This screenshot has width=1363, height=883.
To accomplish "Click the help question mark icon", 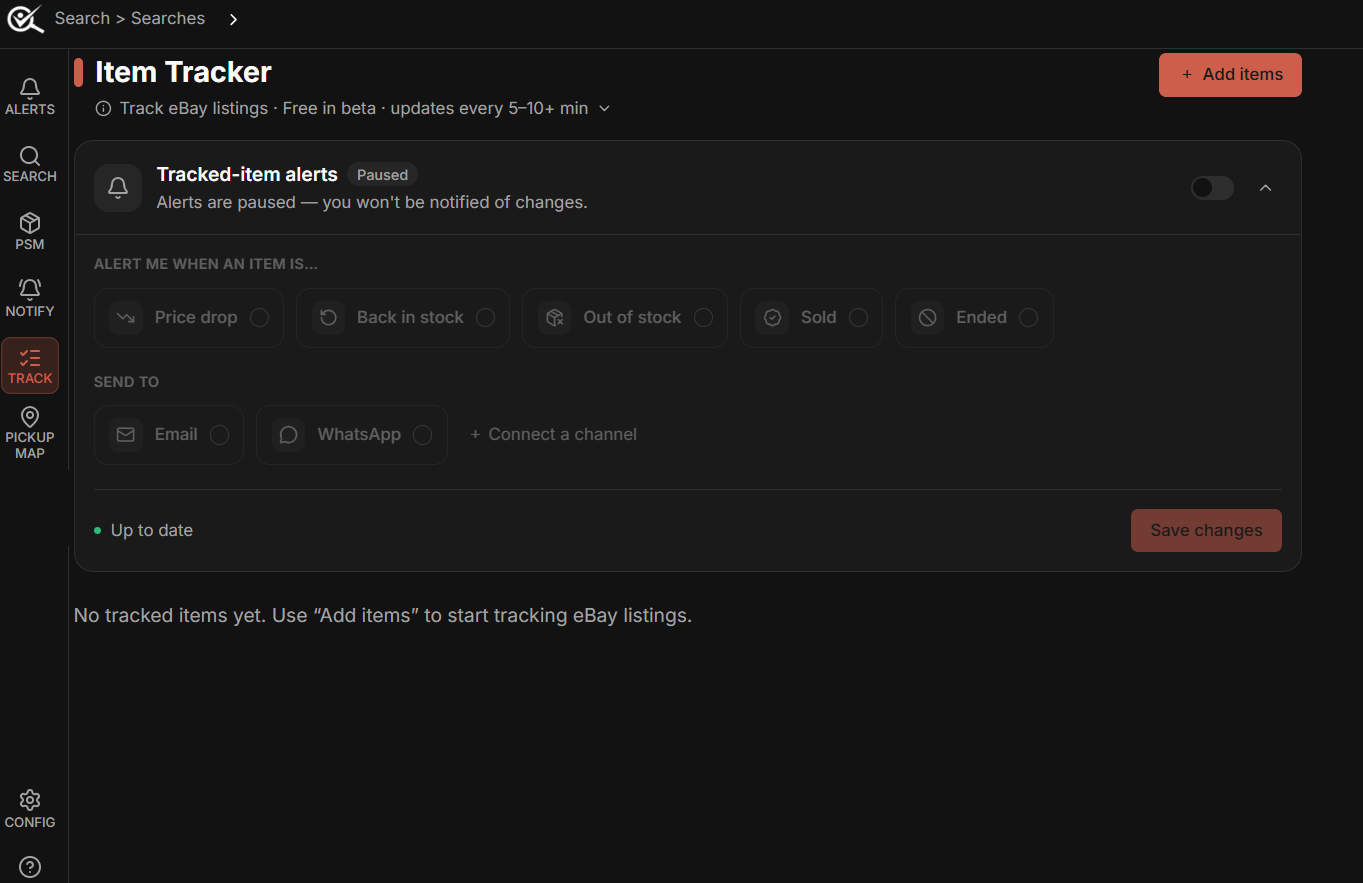I will 30,867.
